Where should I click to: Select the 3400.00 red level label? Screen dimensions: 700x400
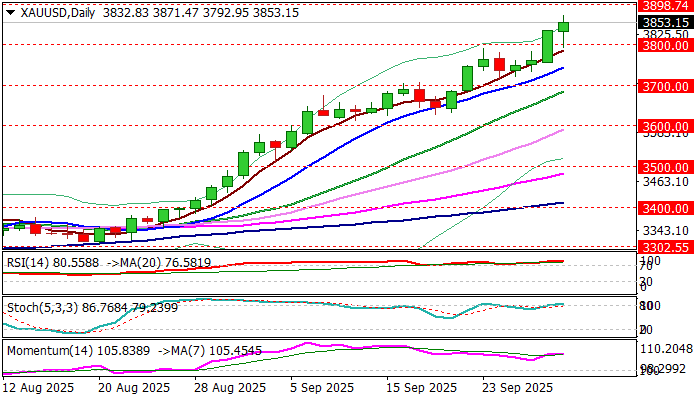coord(666,208)
